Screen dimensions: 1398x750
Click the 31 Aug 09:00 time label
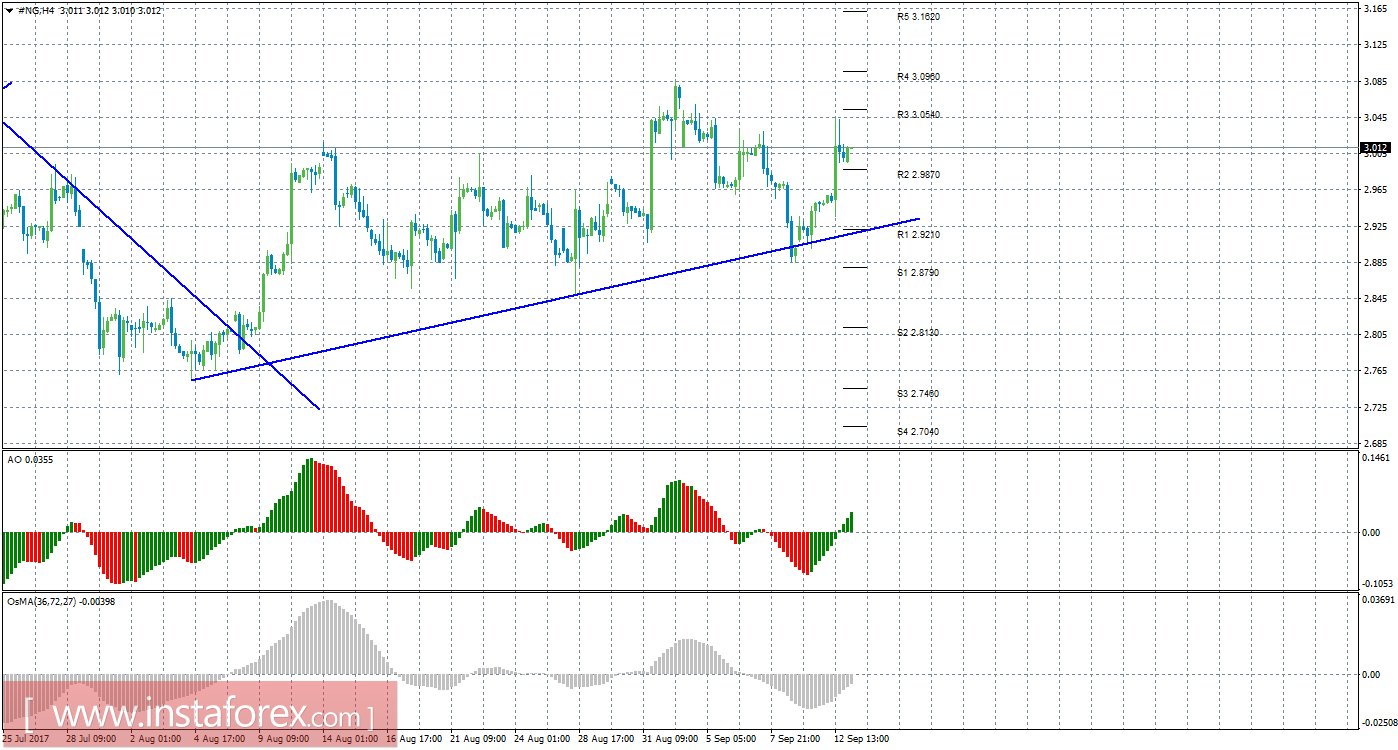point(670,740)
